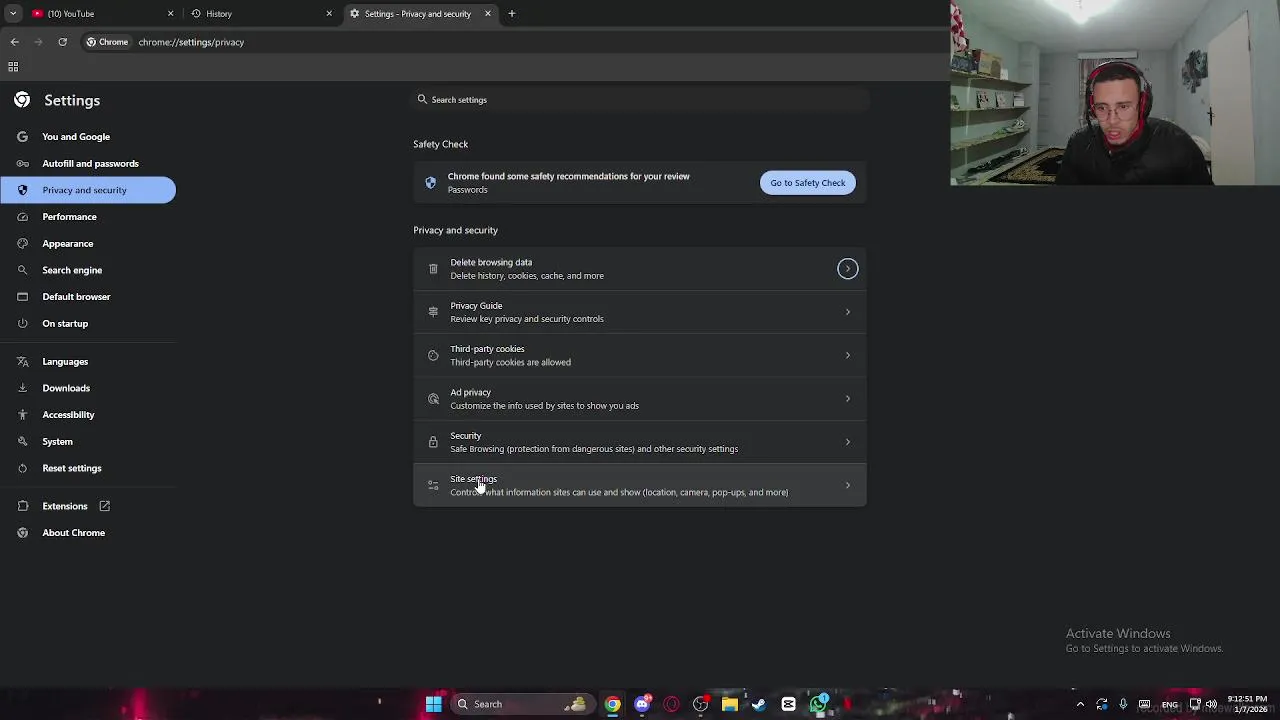Screen dimensions: 1280x720
Task: Expand the Security row chevron
Action: (x=847, y=442)
